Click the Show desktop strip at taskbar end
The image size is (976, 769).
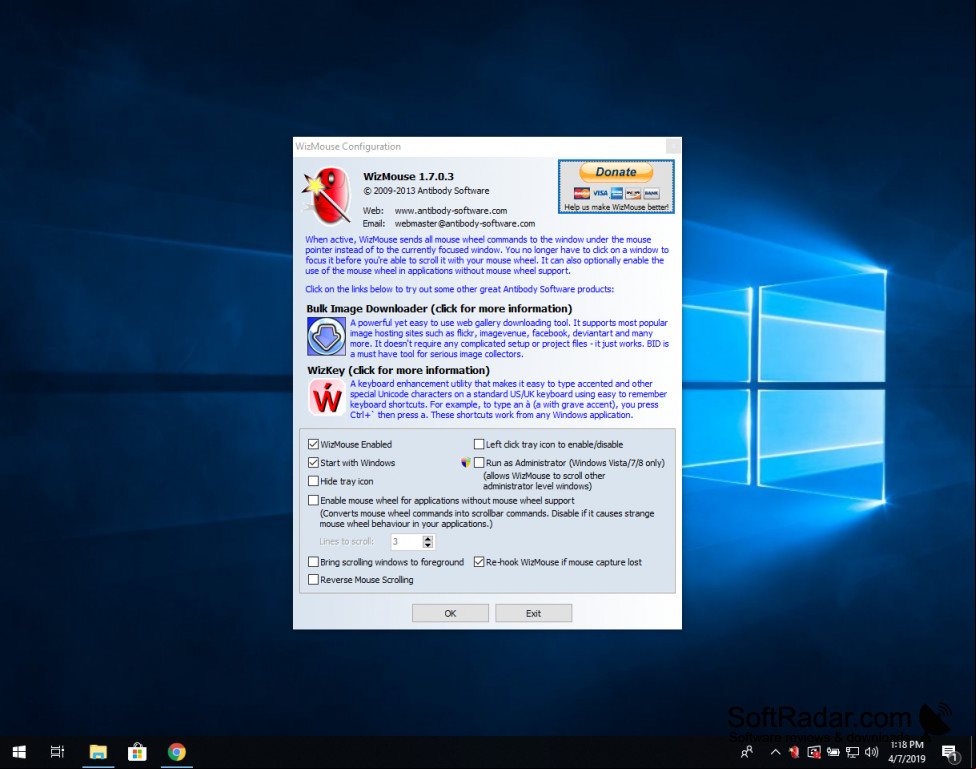coord(973,752)
